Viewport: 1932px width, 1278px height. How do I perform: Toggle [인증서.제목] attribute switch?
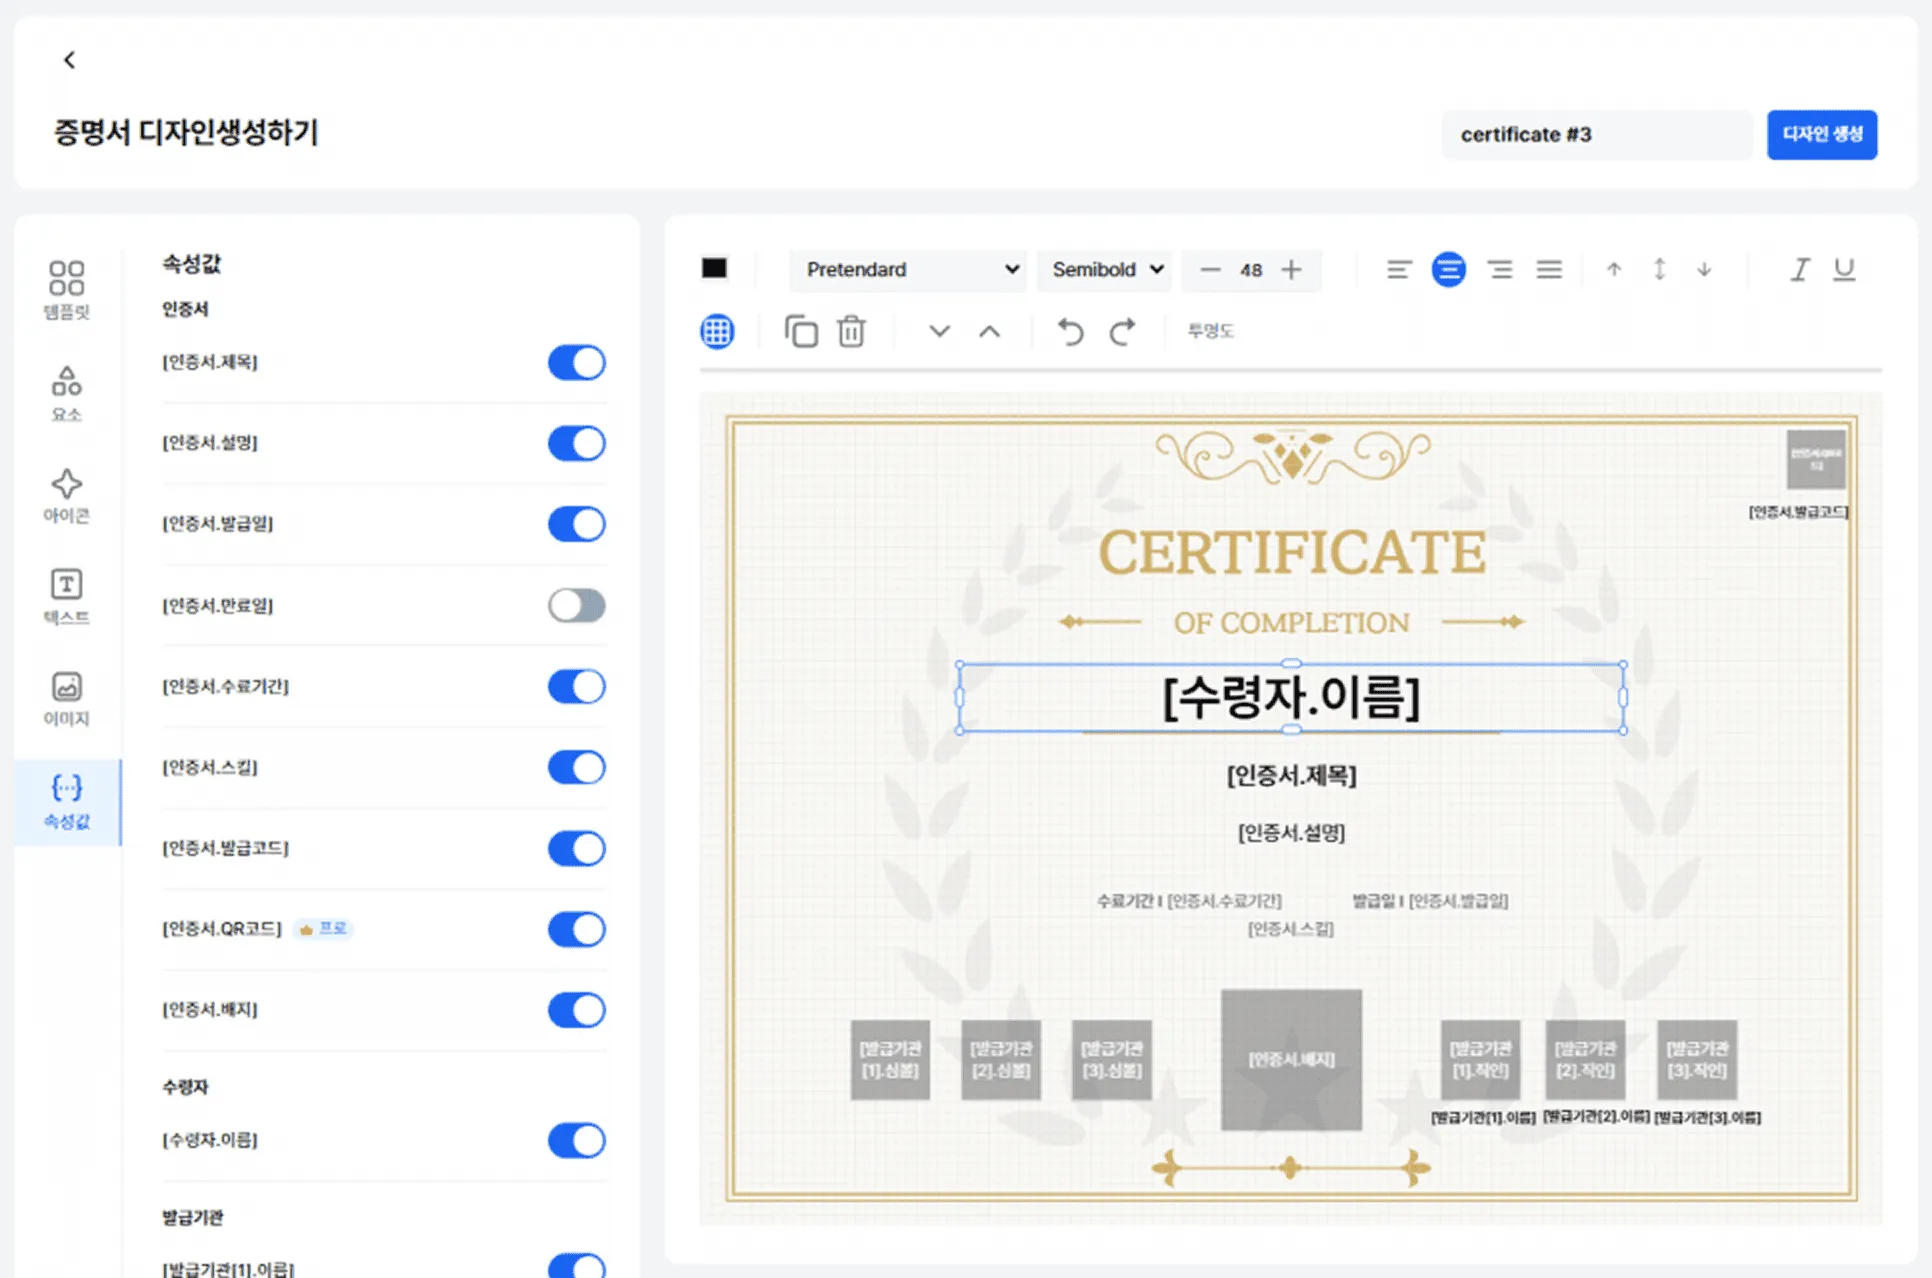coord(577,362)
